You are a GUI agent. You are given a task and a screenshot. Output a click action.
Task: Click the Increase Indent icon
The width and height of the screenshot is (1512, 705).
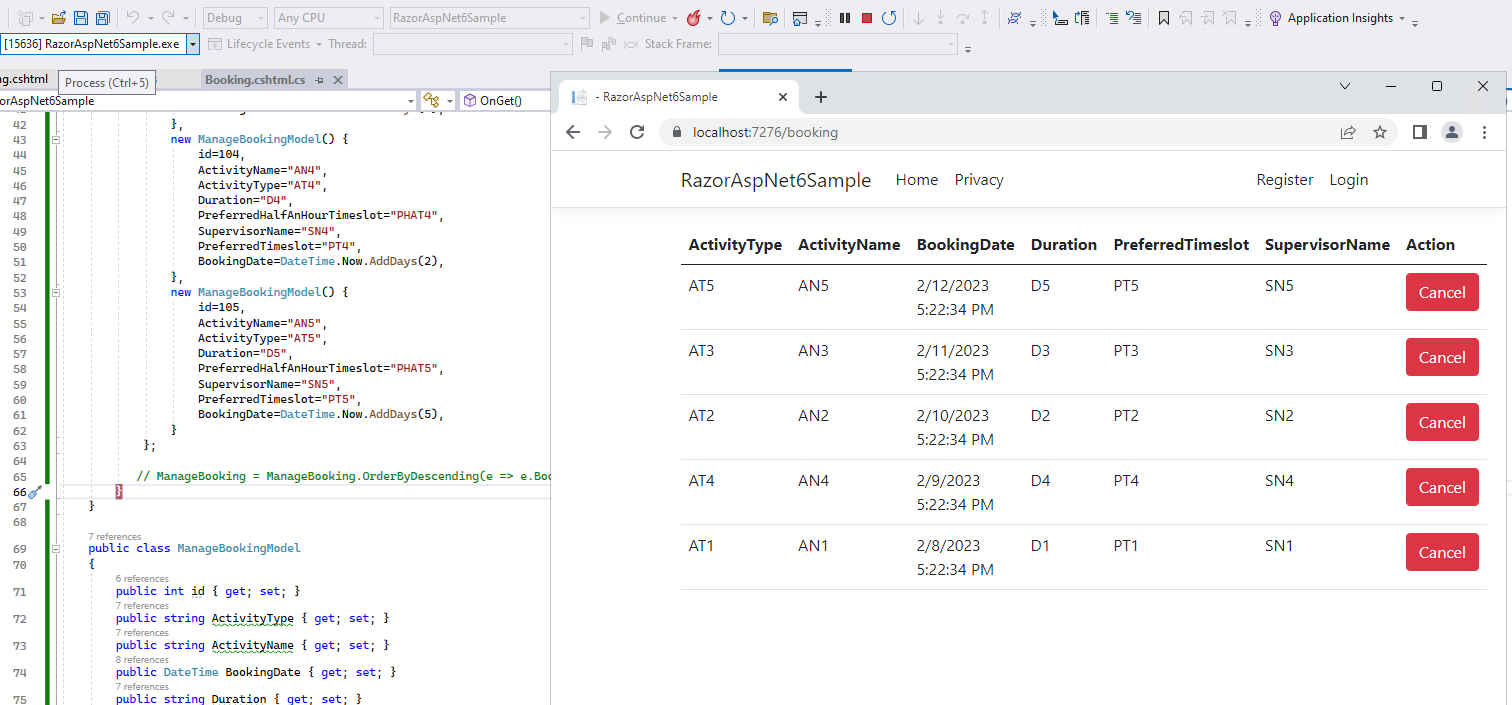[x=1113, y=18]
